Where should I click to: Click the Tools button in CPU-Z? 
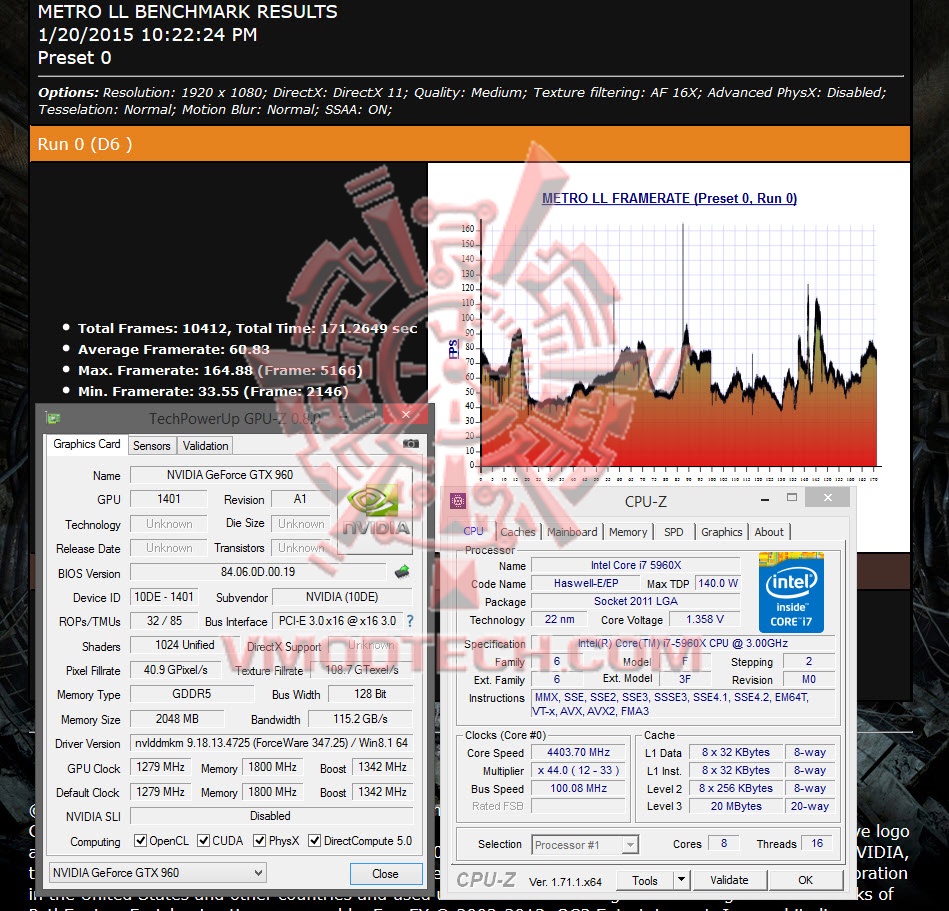click(645, 880)
